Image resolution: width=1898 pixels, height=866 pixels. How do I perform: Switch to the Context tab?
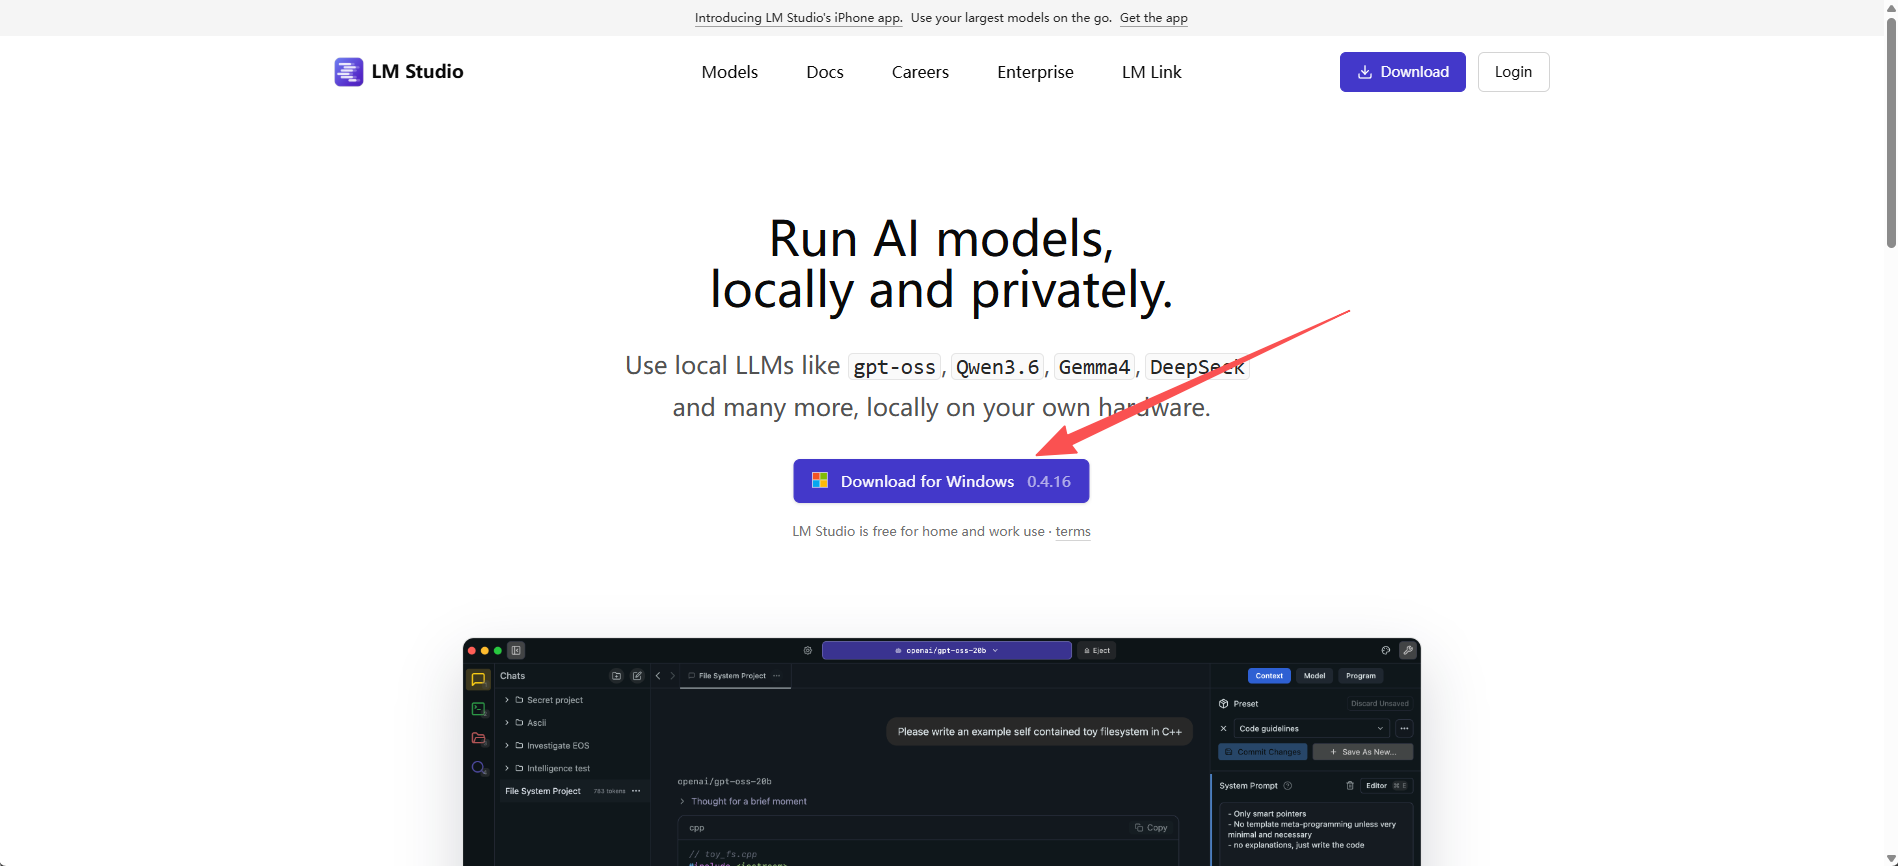pyautogui.click(x=1269, y=676)
